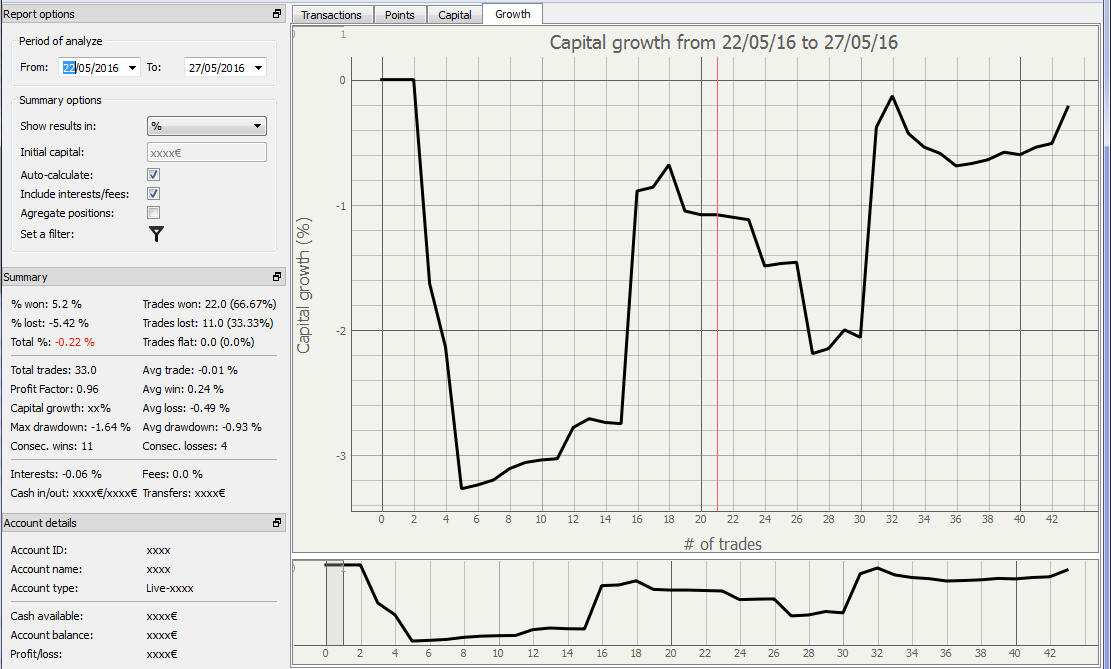
Task: Click the Account balance label
Action: click(x=52, y=635)
